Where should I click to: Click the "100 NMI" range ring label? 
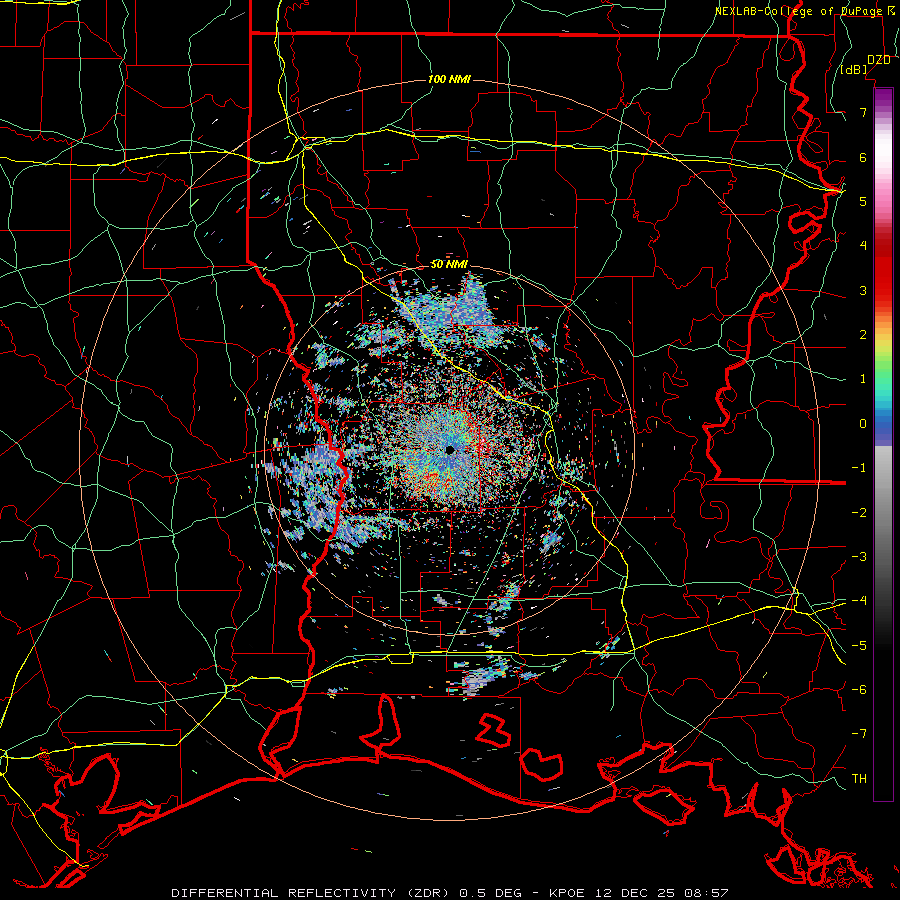(x=449, y=79)
